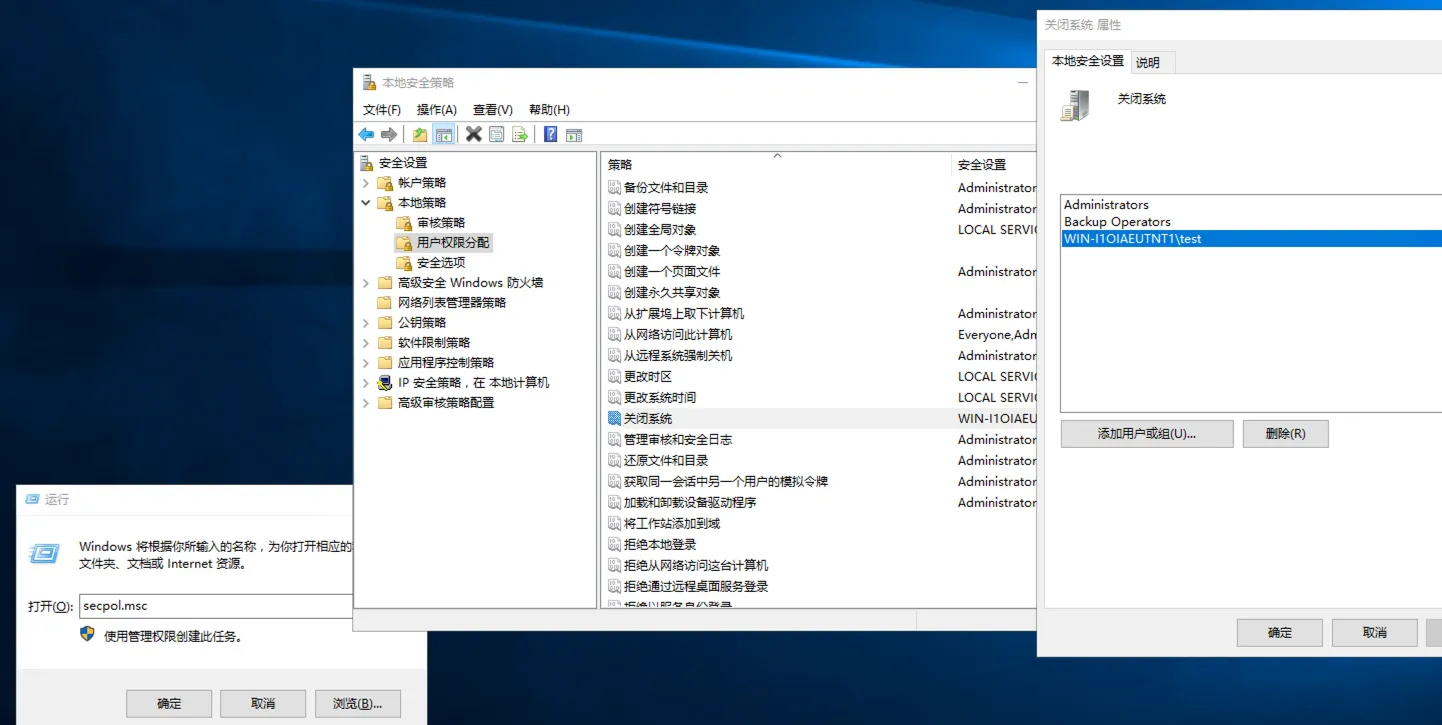Expand the 高级安全 Windows 防火墙 node
This screenshot has height=725, width=1442.
coord(366,283)
